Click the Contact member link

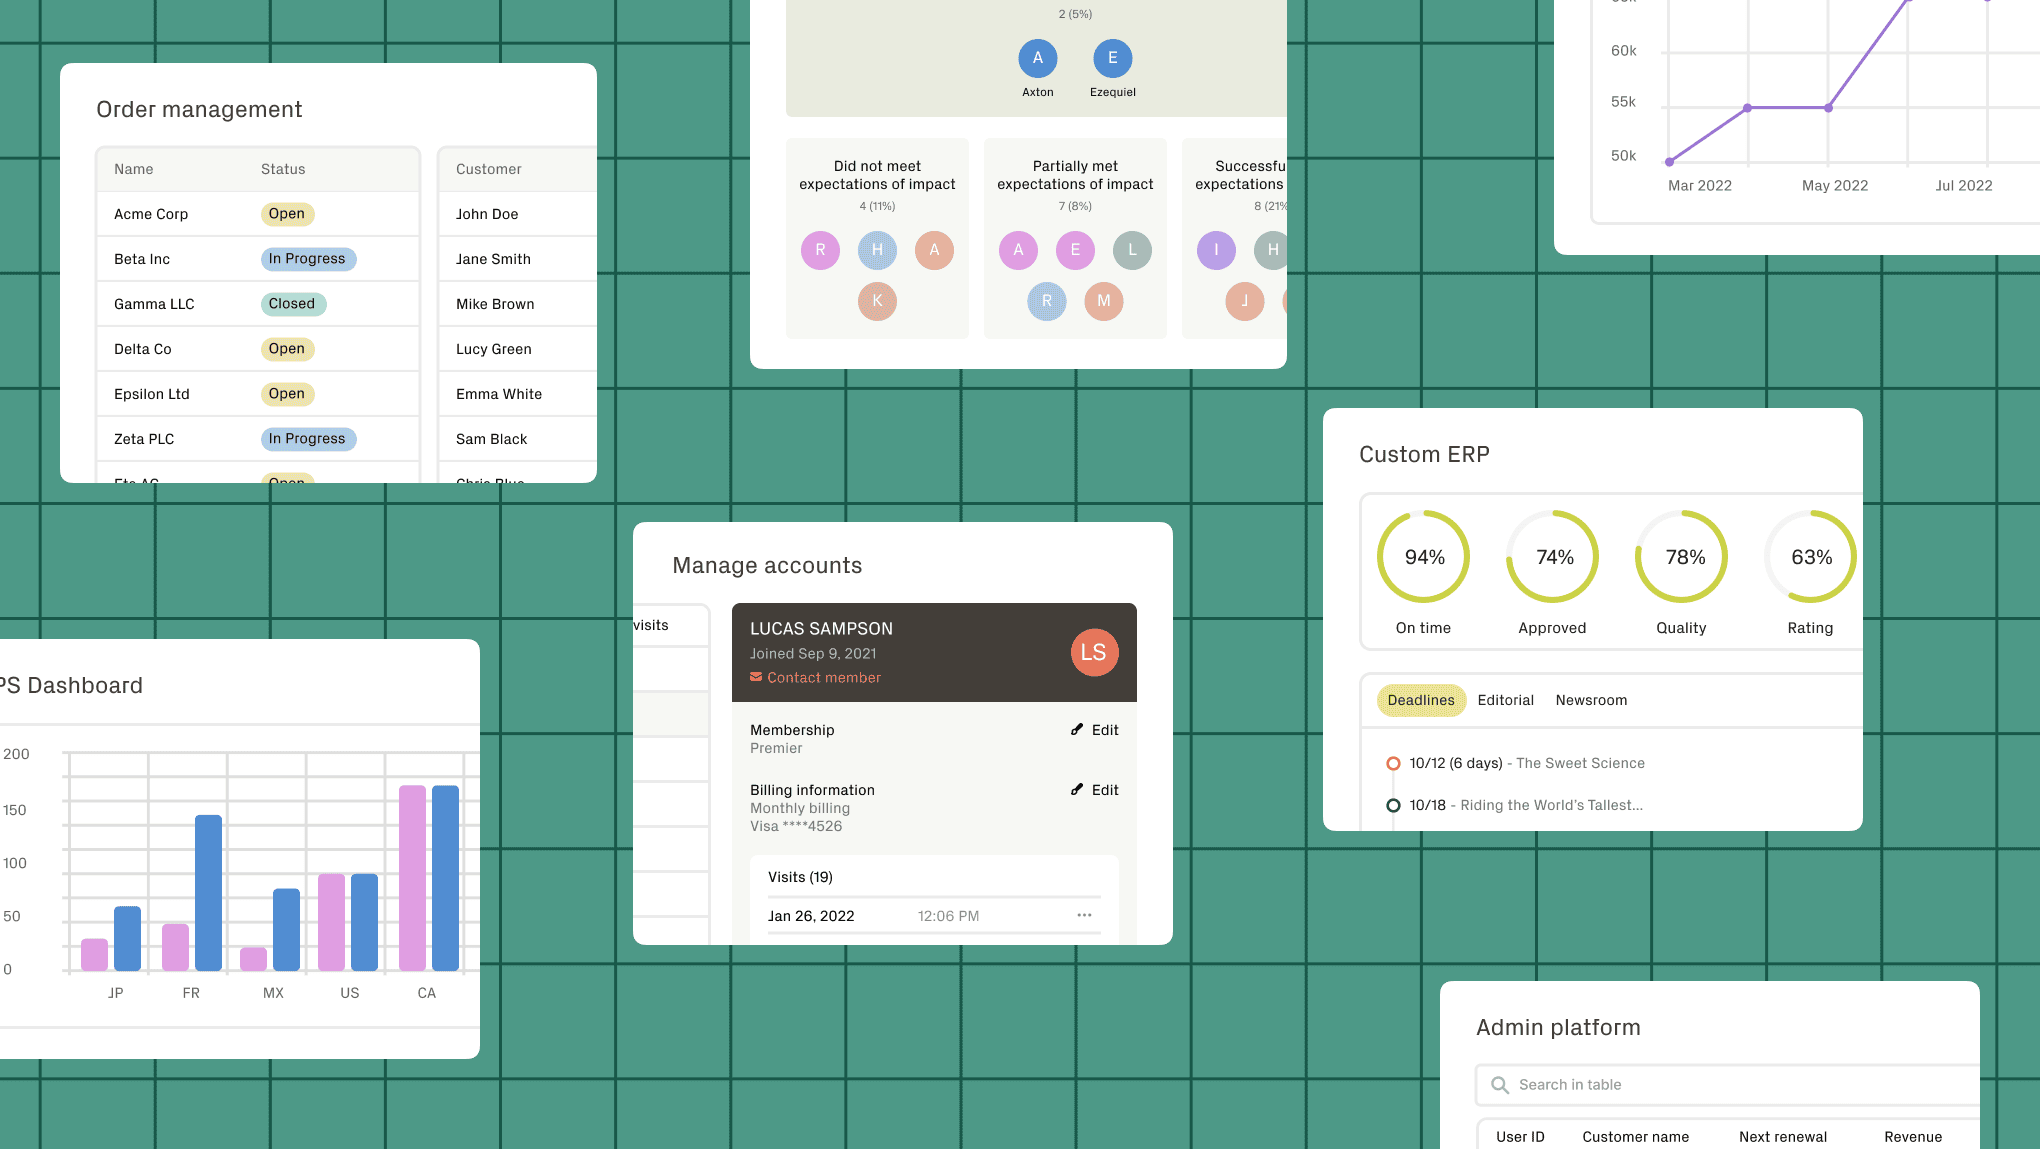click(823, 678)
